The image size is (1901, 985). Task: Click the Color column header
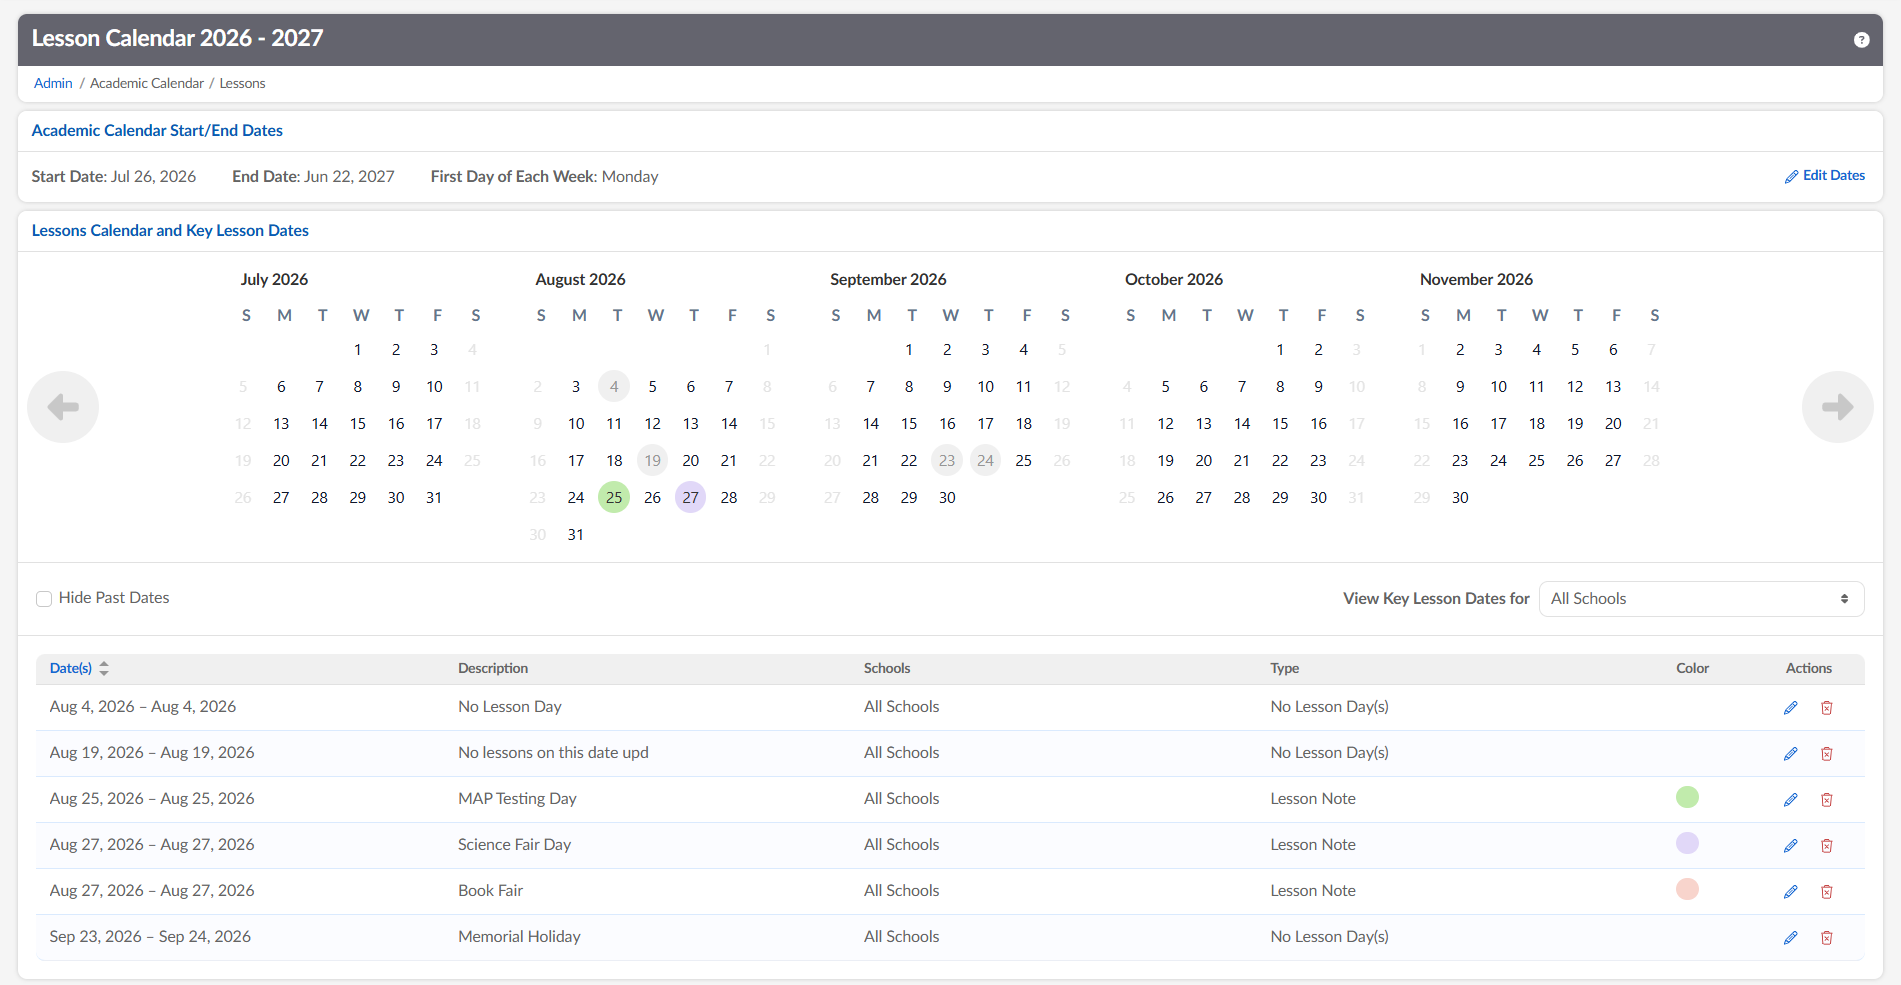click(1693, 668)
